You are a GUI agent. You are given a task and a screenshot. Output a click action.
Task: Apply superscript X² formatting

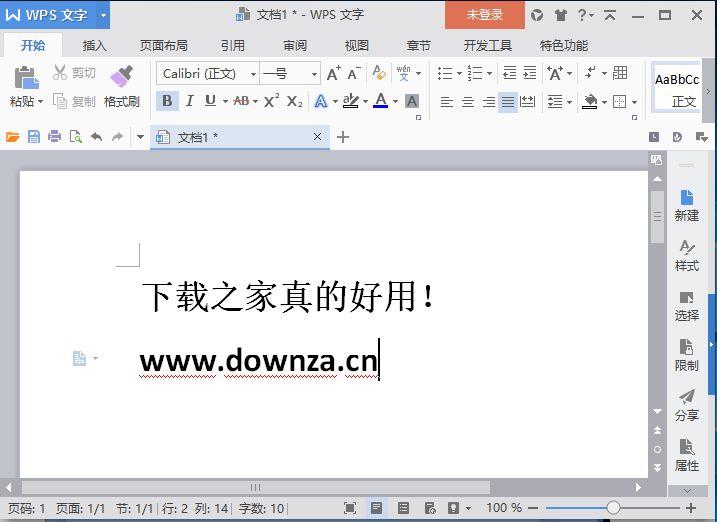point(272,101)
